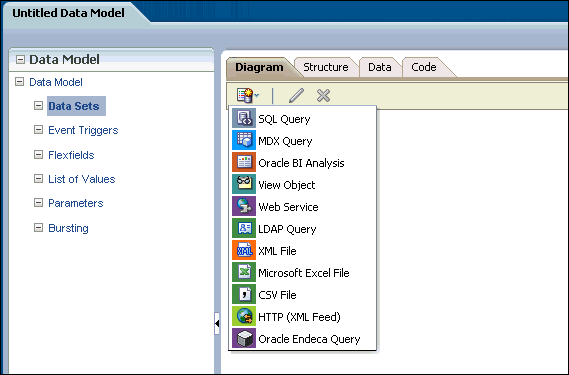
Task: Select View Object menu entry
Action: coord(303,184)
